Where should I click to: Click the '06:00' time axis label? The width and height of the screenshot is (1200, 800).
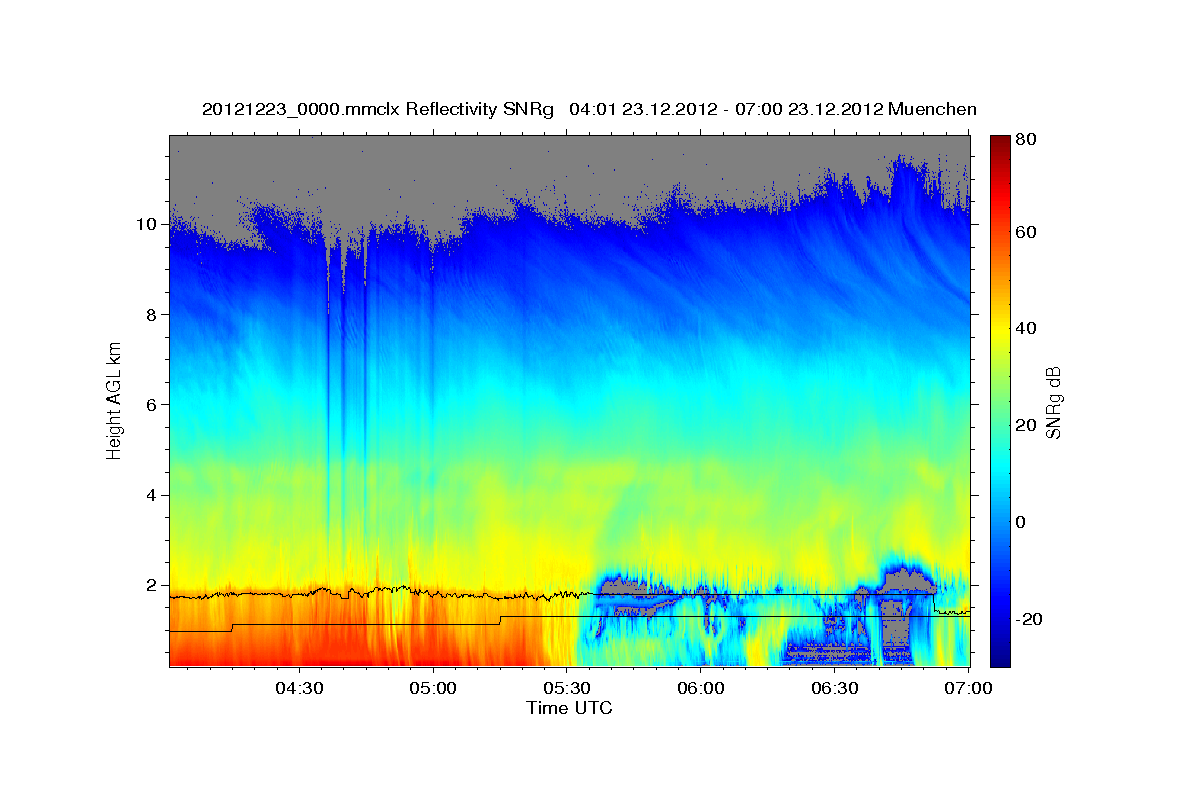pos(701,688)
